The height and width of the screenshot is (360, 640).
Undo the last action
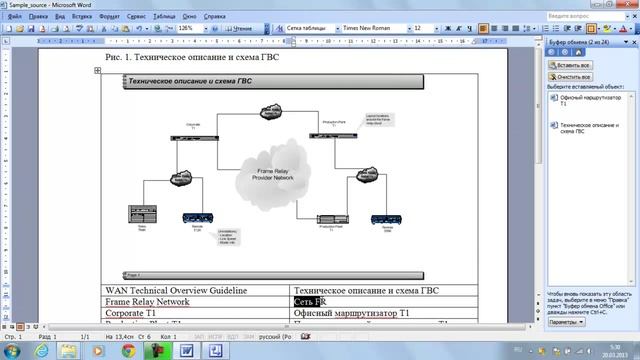139,29
